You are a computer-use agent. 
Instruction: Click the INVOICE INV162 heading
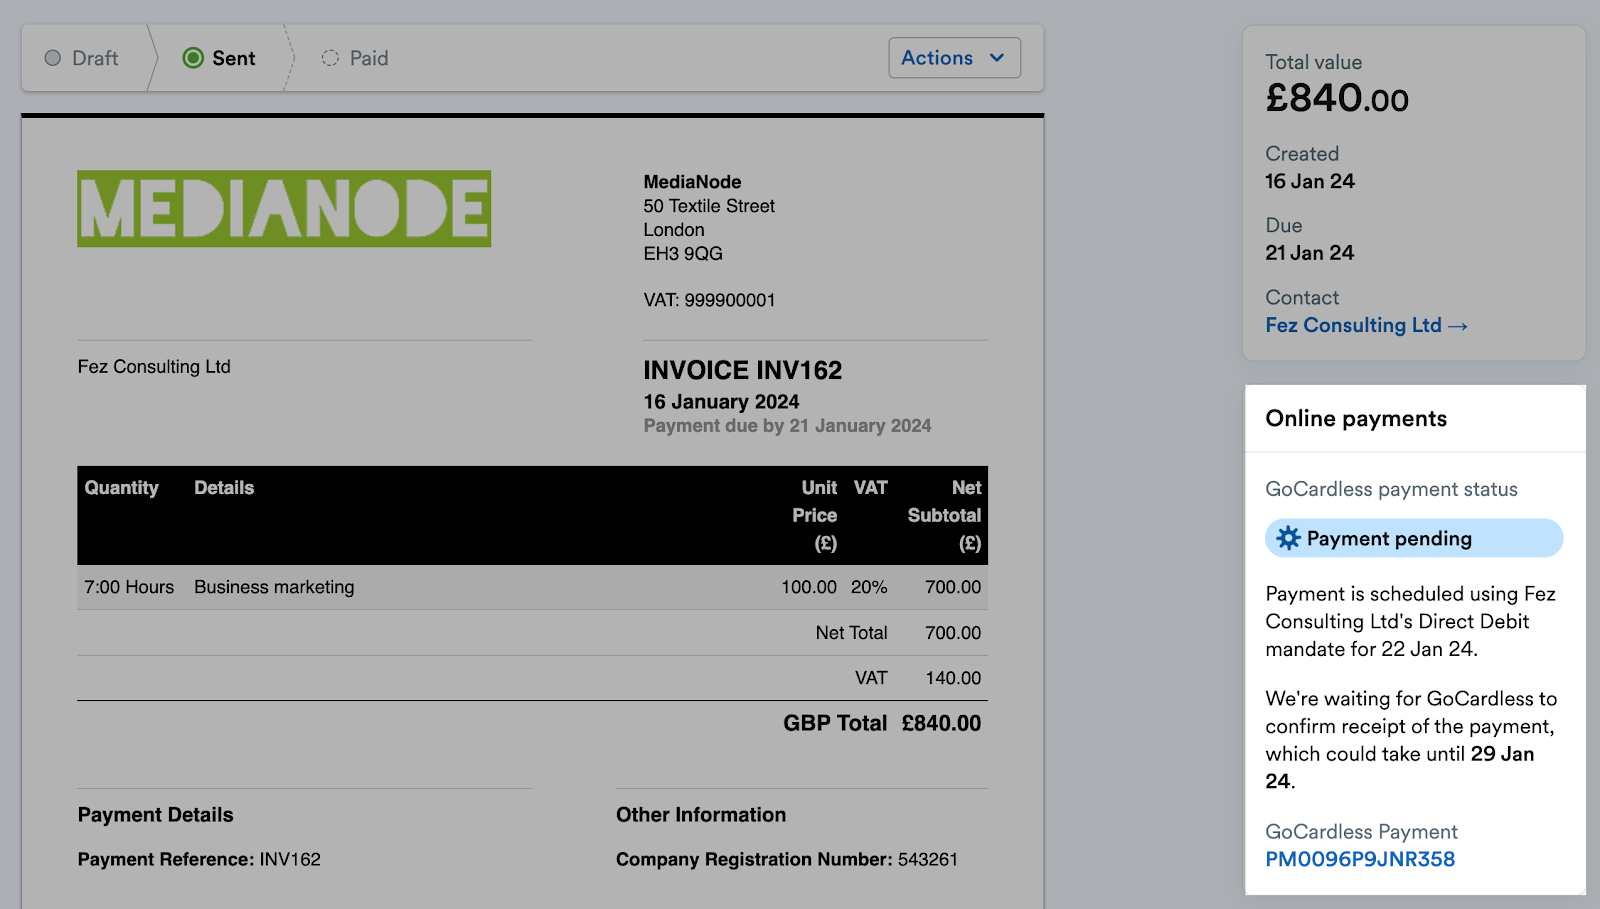(x=742, y=370)
